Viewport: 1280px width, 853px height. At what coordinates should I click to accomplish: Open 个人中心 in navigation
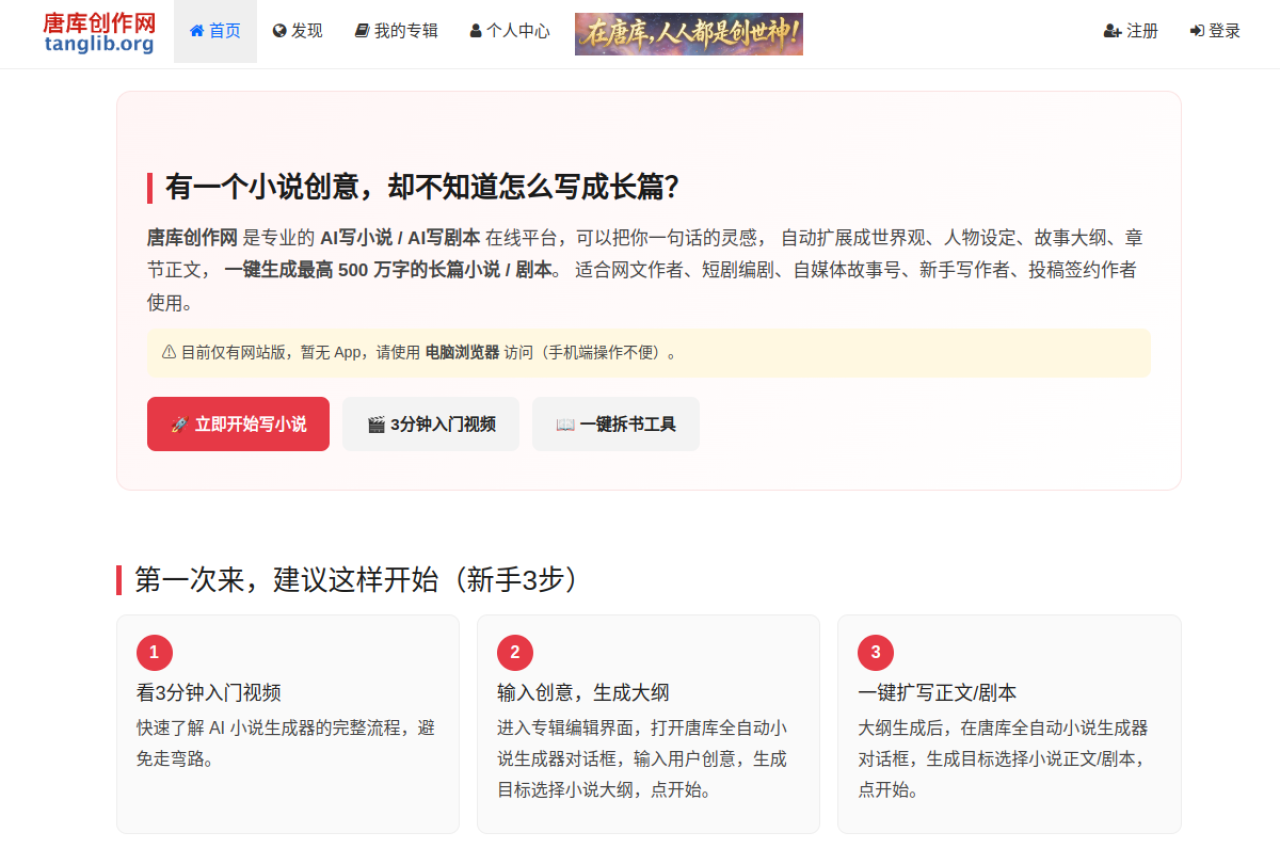click(510, 31)
